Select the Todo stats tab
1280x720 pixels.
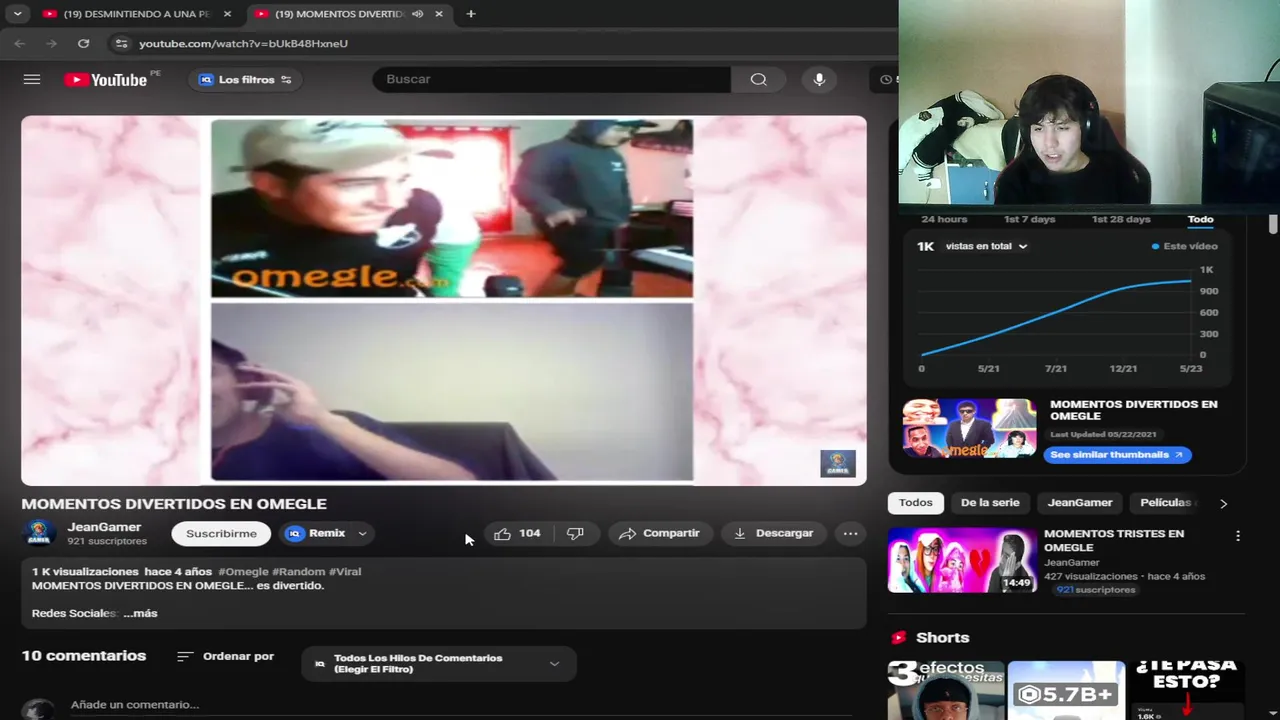(x=1200, y=219)
